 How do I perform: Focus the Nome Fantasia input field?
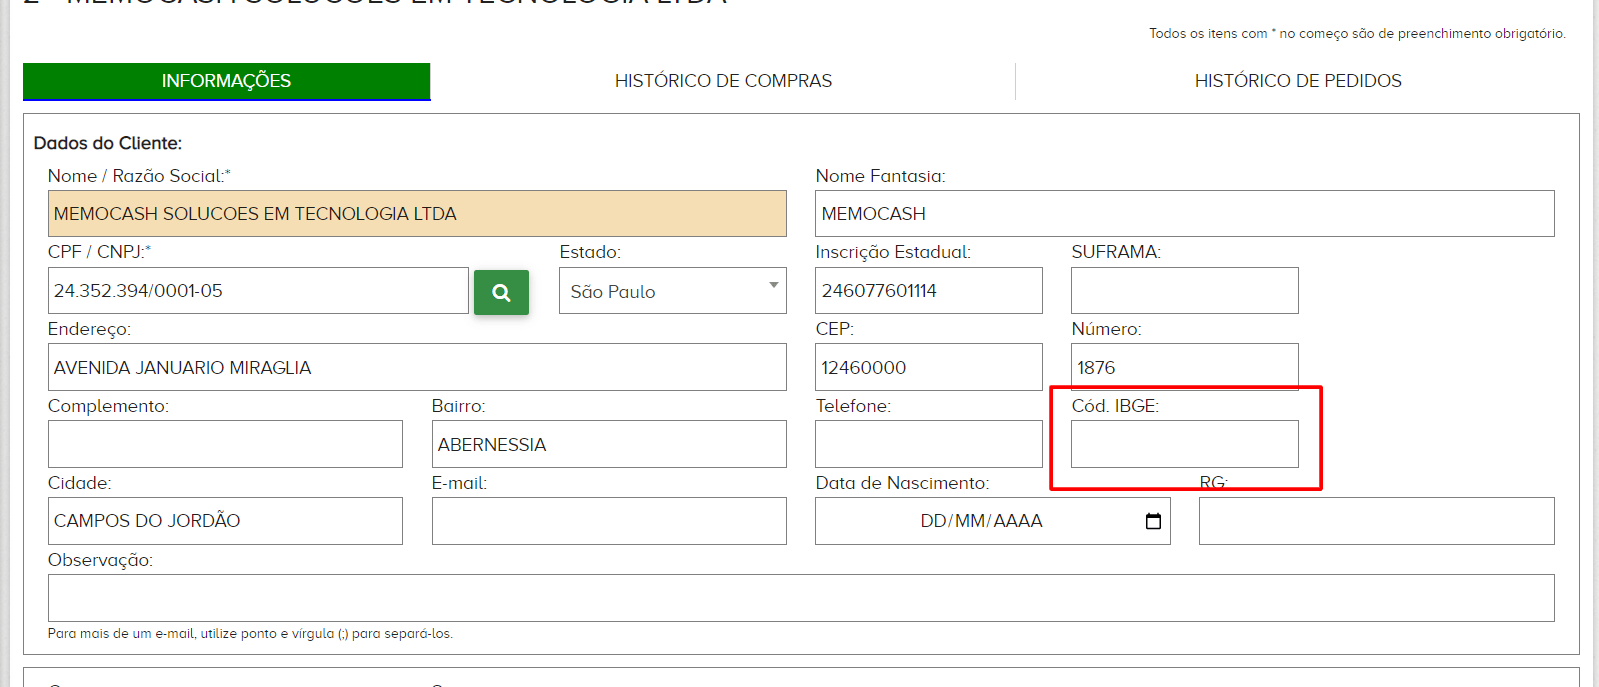[1184, 214]
